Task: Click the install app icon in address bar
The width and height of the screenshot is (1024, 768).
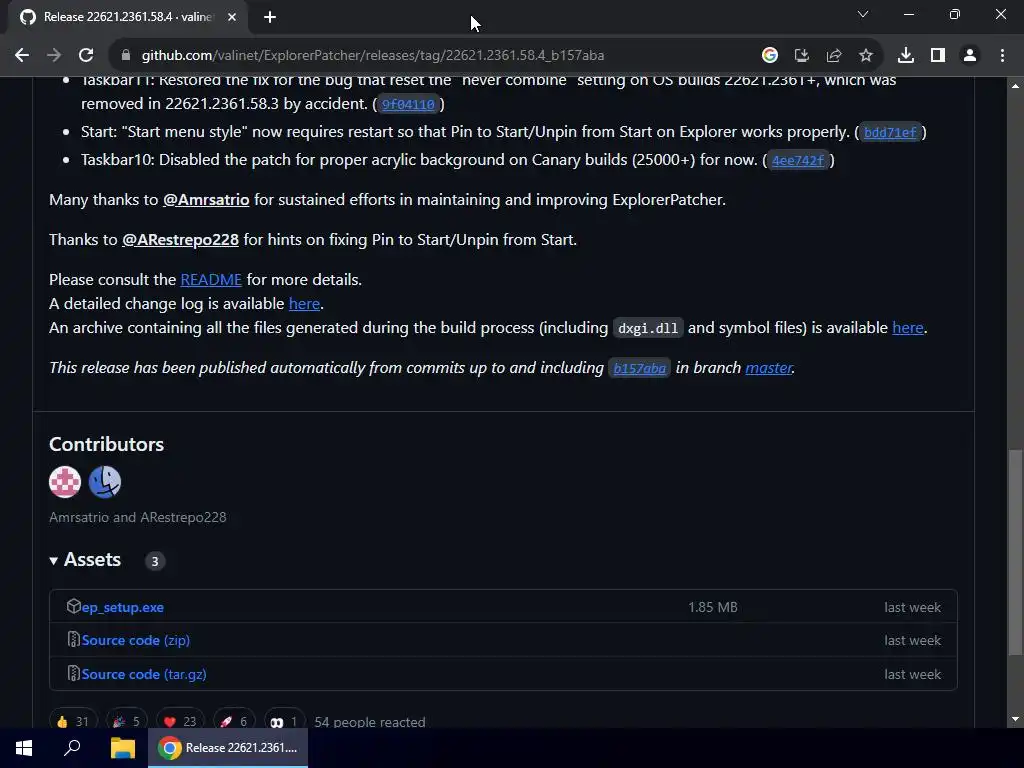Action: click(x=801, y=56)
